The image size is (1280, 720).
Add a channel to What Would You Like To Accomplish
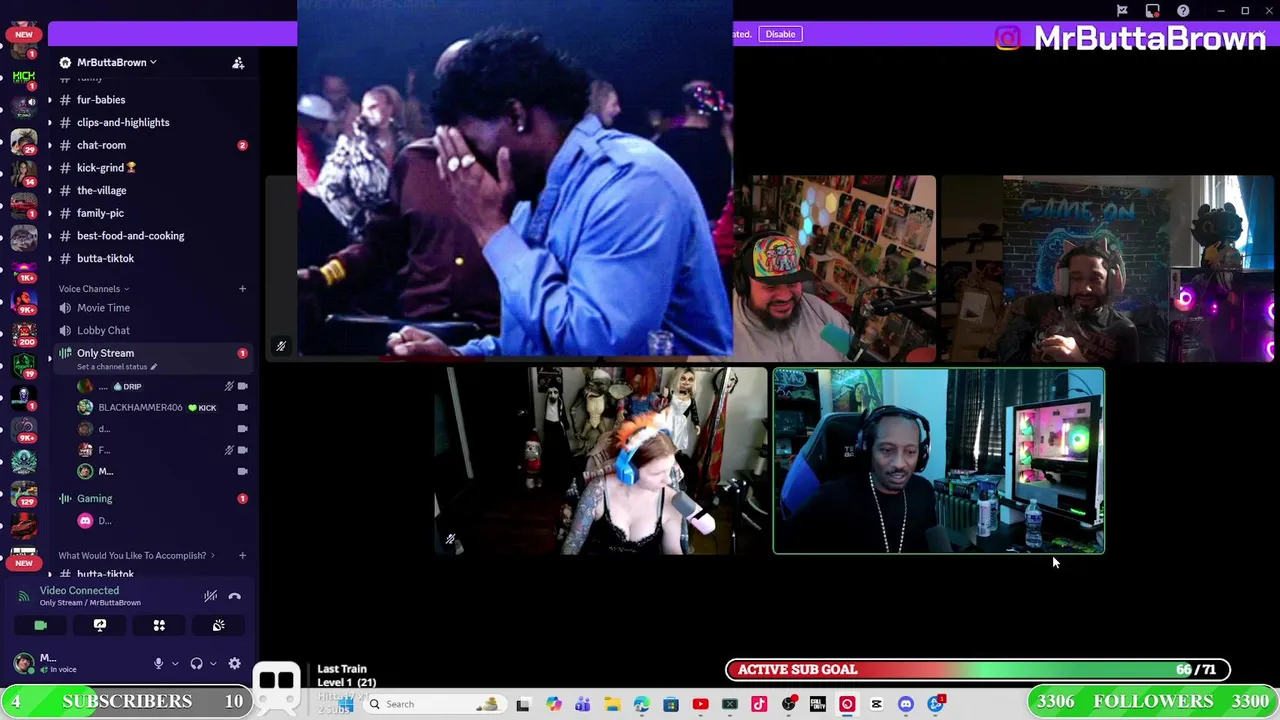click(242, 555)
